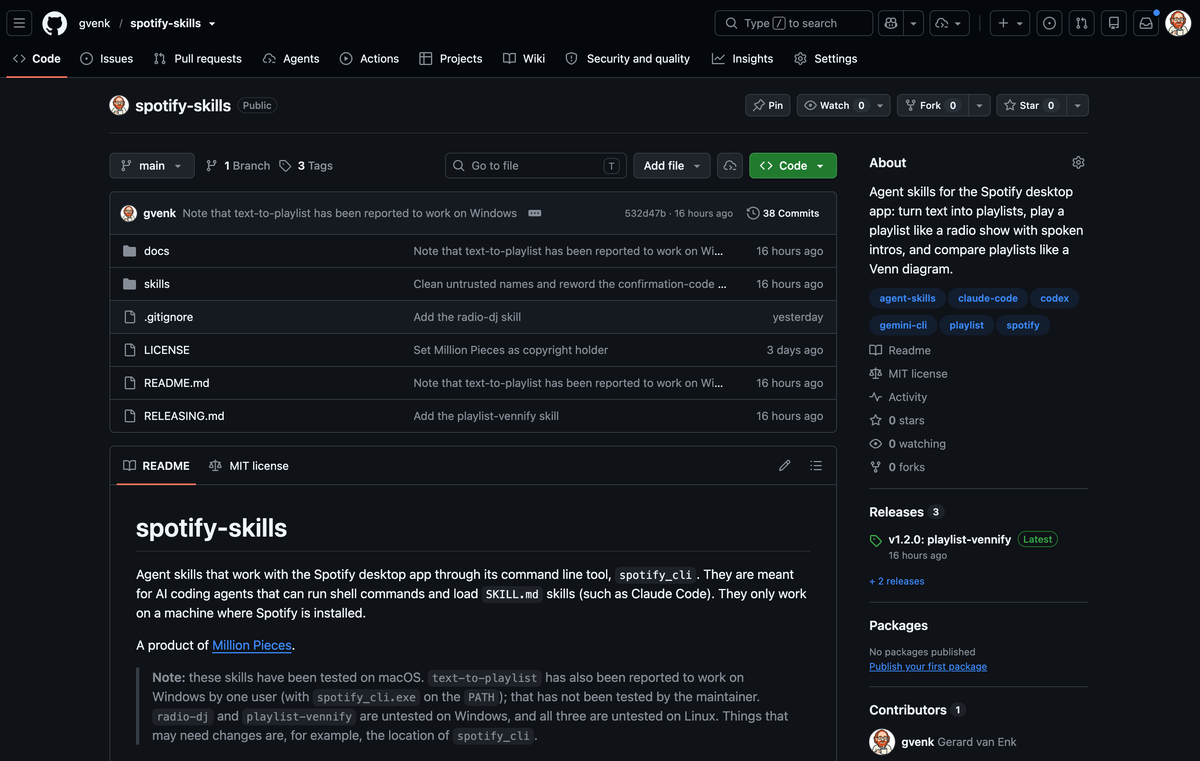Pin the spotify-skills repository
Screen dimensions: 1200x761
click(768, 105)
